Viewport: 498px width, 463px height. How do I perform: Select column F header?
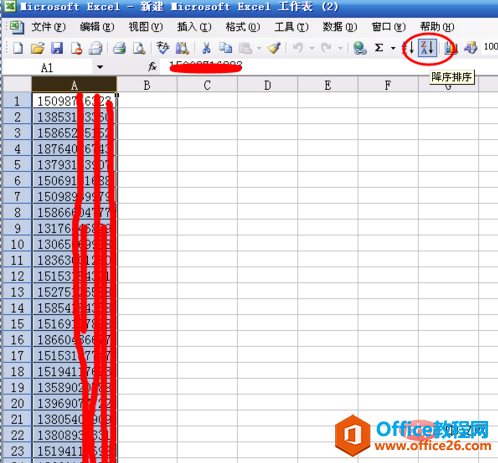click(x=388, y=85)
